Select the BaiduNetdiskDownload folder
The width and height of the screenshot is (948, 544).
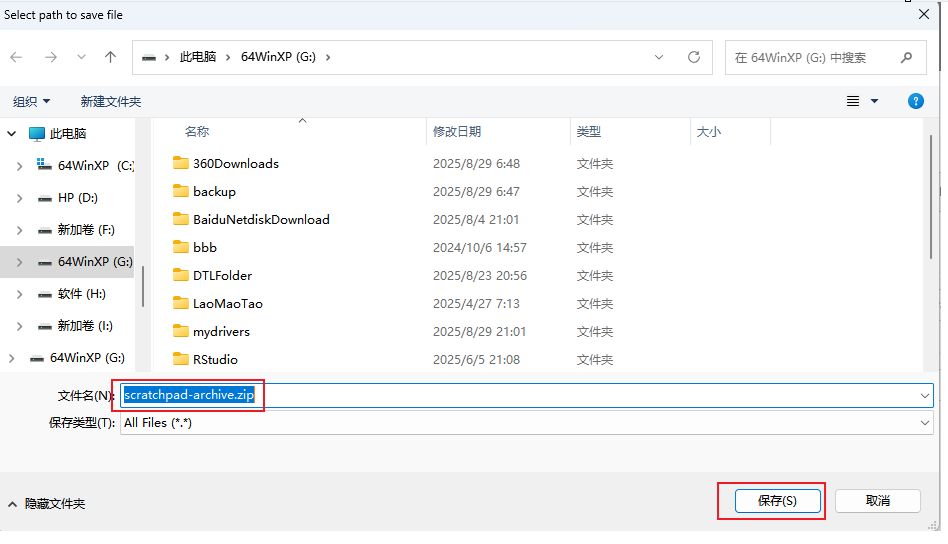click(260, 219)
